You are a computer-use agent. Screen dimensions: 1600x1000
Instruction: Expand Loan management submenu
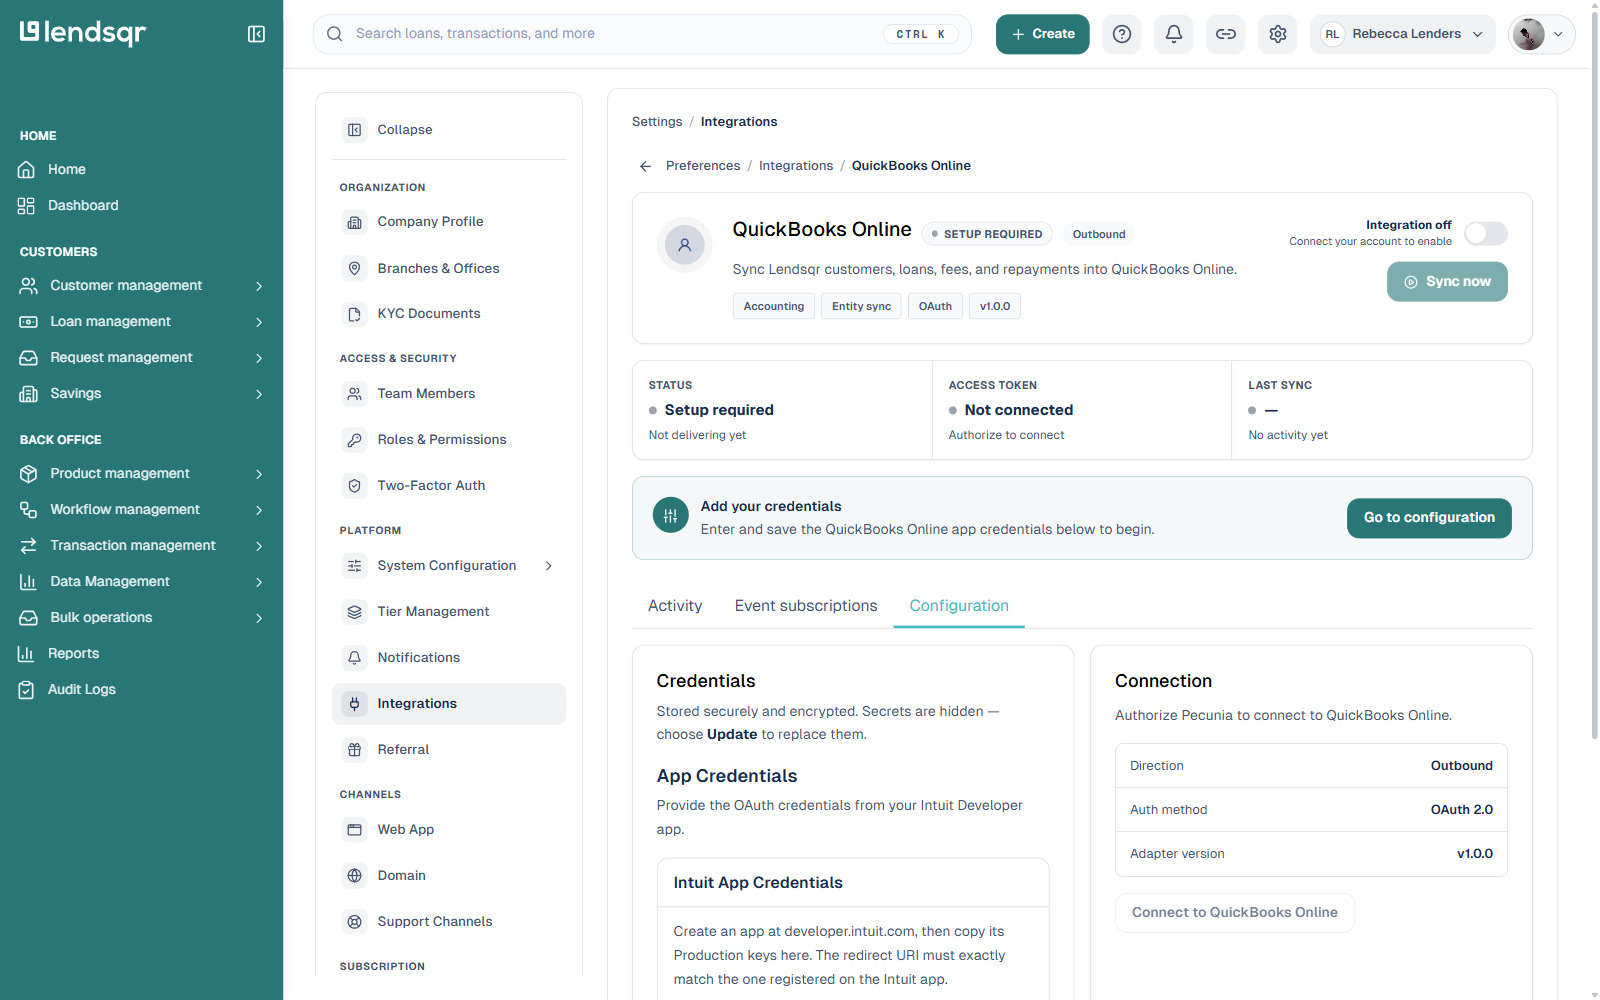[259, 322]
